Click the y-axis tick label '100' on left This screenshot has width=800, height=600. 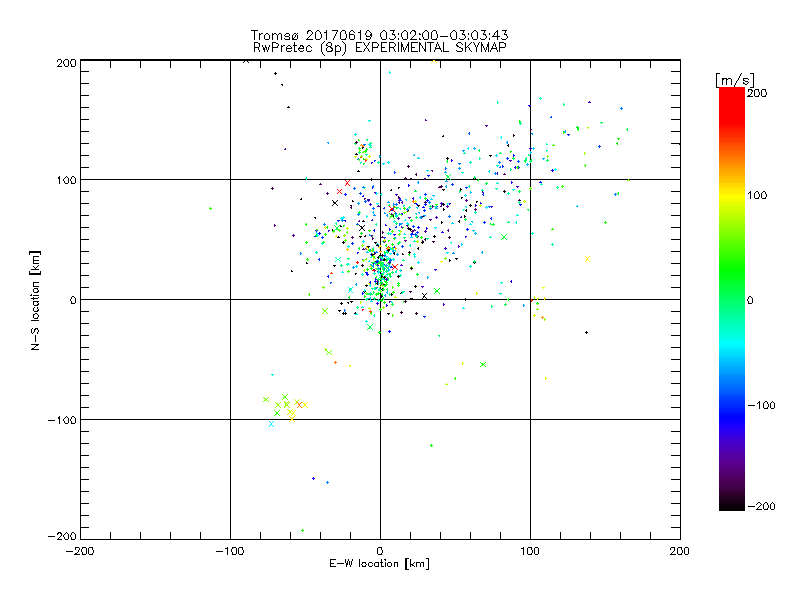coord(66,180)
